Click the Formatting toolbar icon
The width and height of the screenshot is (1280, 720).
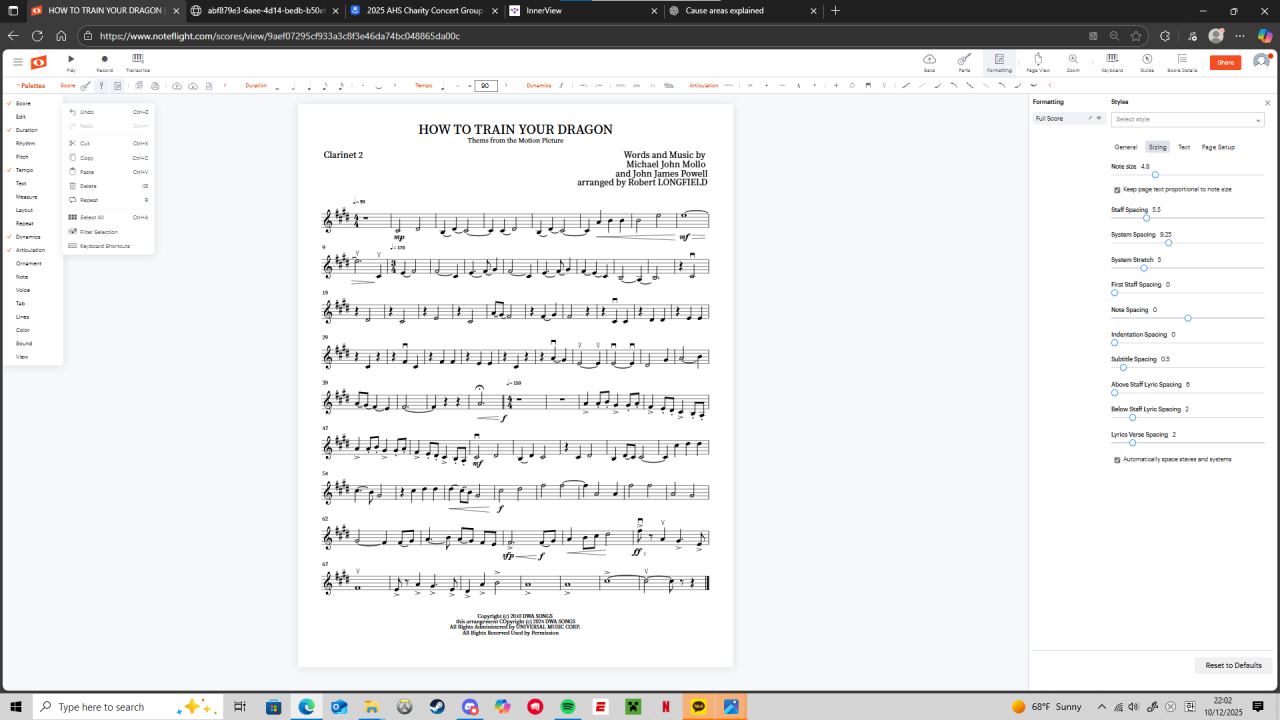tap(999, 62)
